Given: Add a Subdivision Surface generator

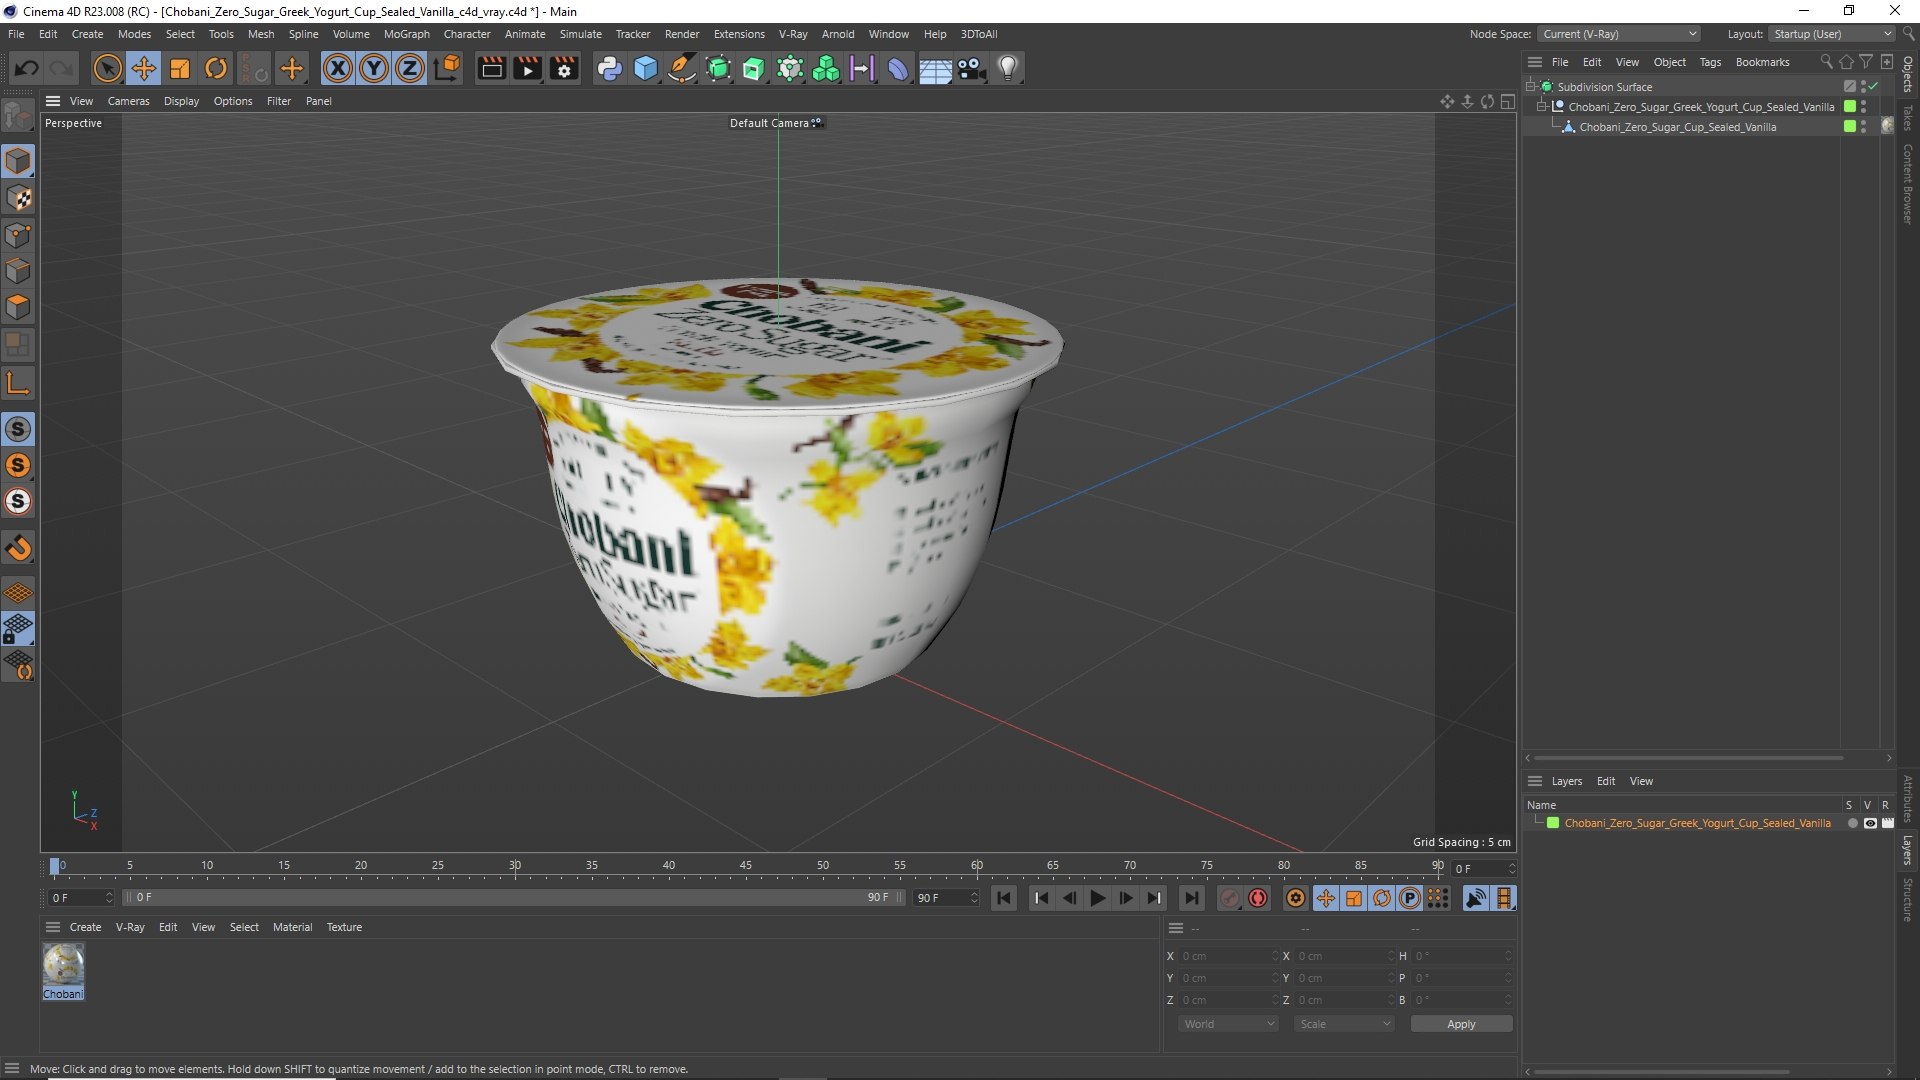Looking at the screenshot, I should pos(718,68).
